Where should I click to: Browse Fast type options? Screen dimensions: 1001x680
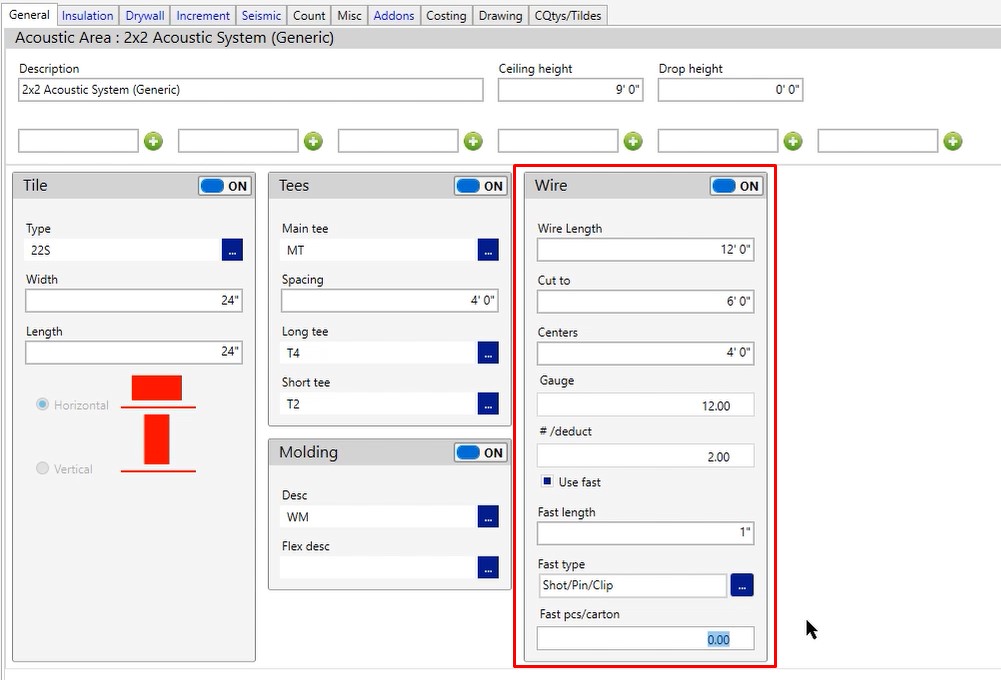point(741,586)
